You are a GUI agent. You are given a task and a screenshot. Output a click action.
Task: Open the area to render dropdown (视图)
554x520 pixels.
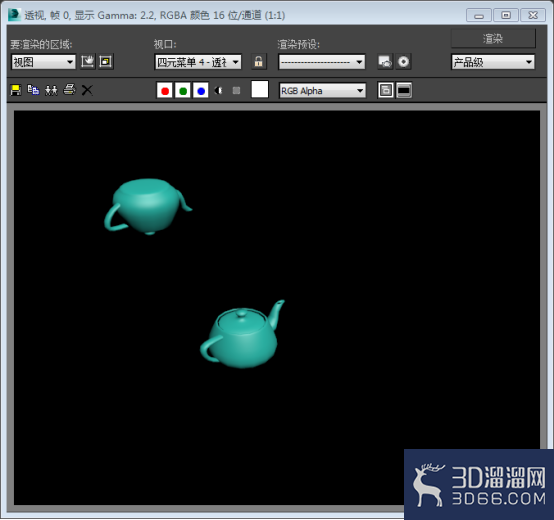(43, 62)
